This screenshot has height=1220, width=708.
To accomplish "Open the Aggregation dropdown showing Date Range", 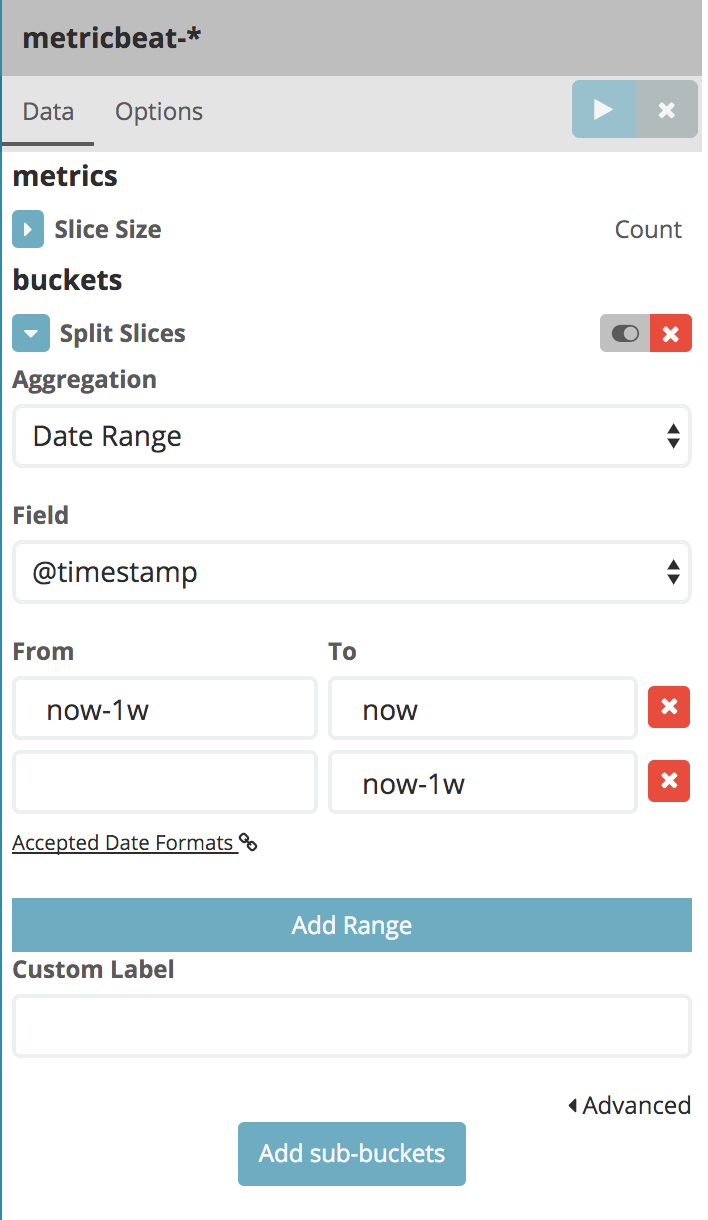I will point(351,436).
